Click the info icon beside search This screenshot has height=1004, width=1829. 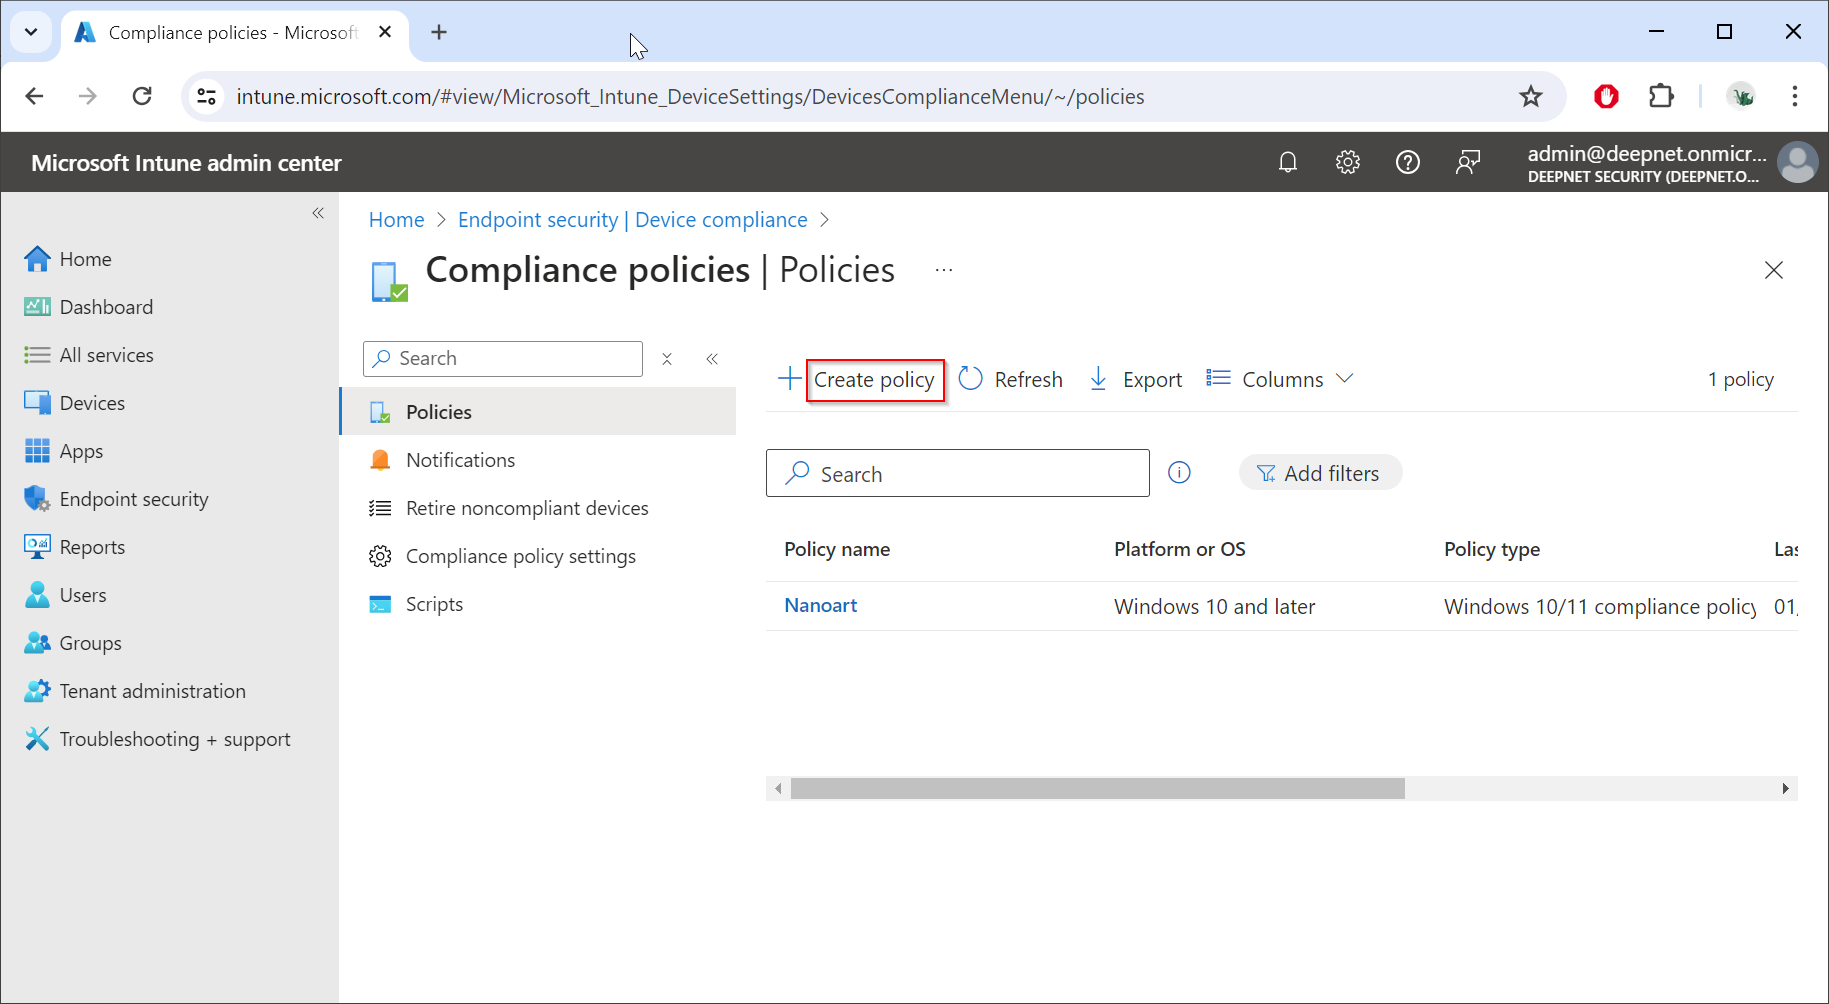1180,473
